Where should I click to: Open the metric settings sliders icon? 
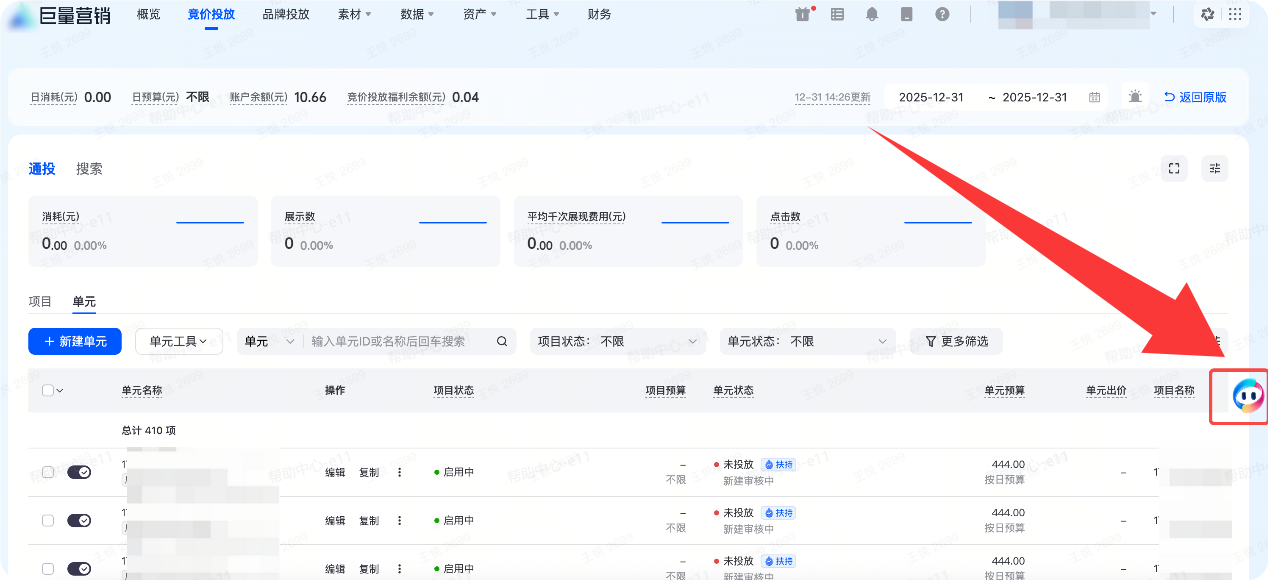pos(1215,168)
